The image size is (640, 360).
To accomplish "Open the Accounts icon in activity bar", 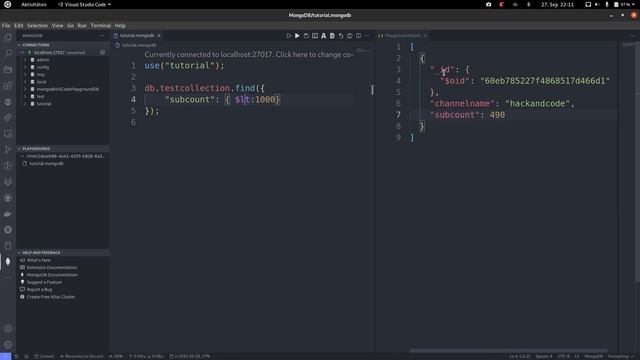I will click(x=8, y=329).
